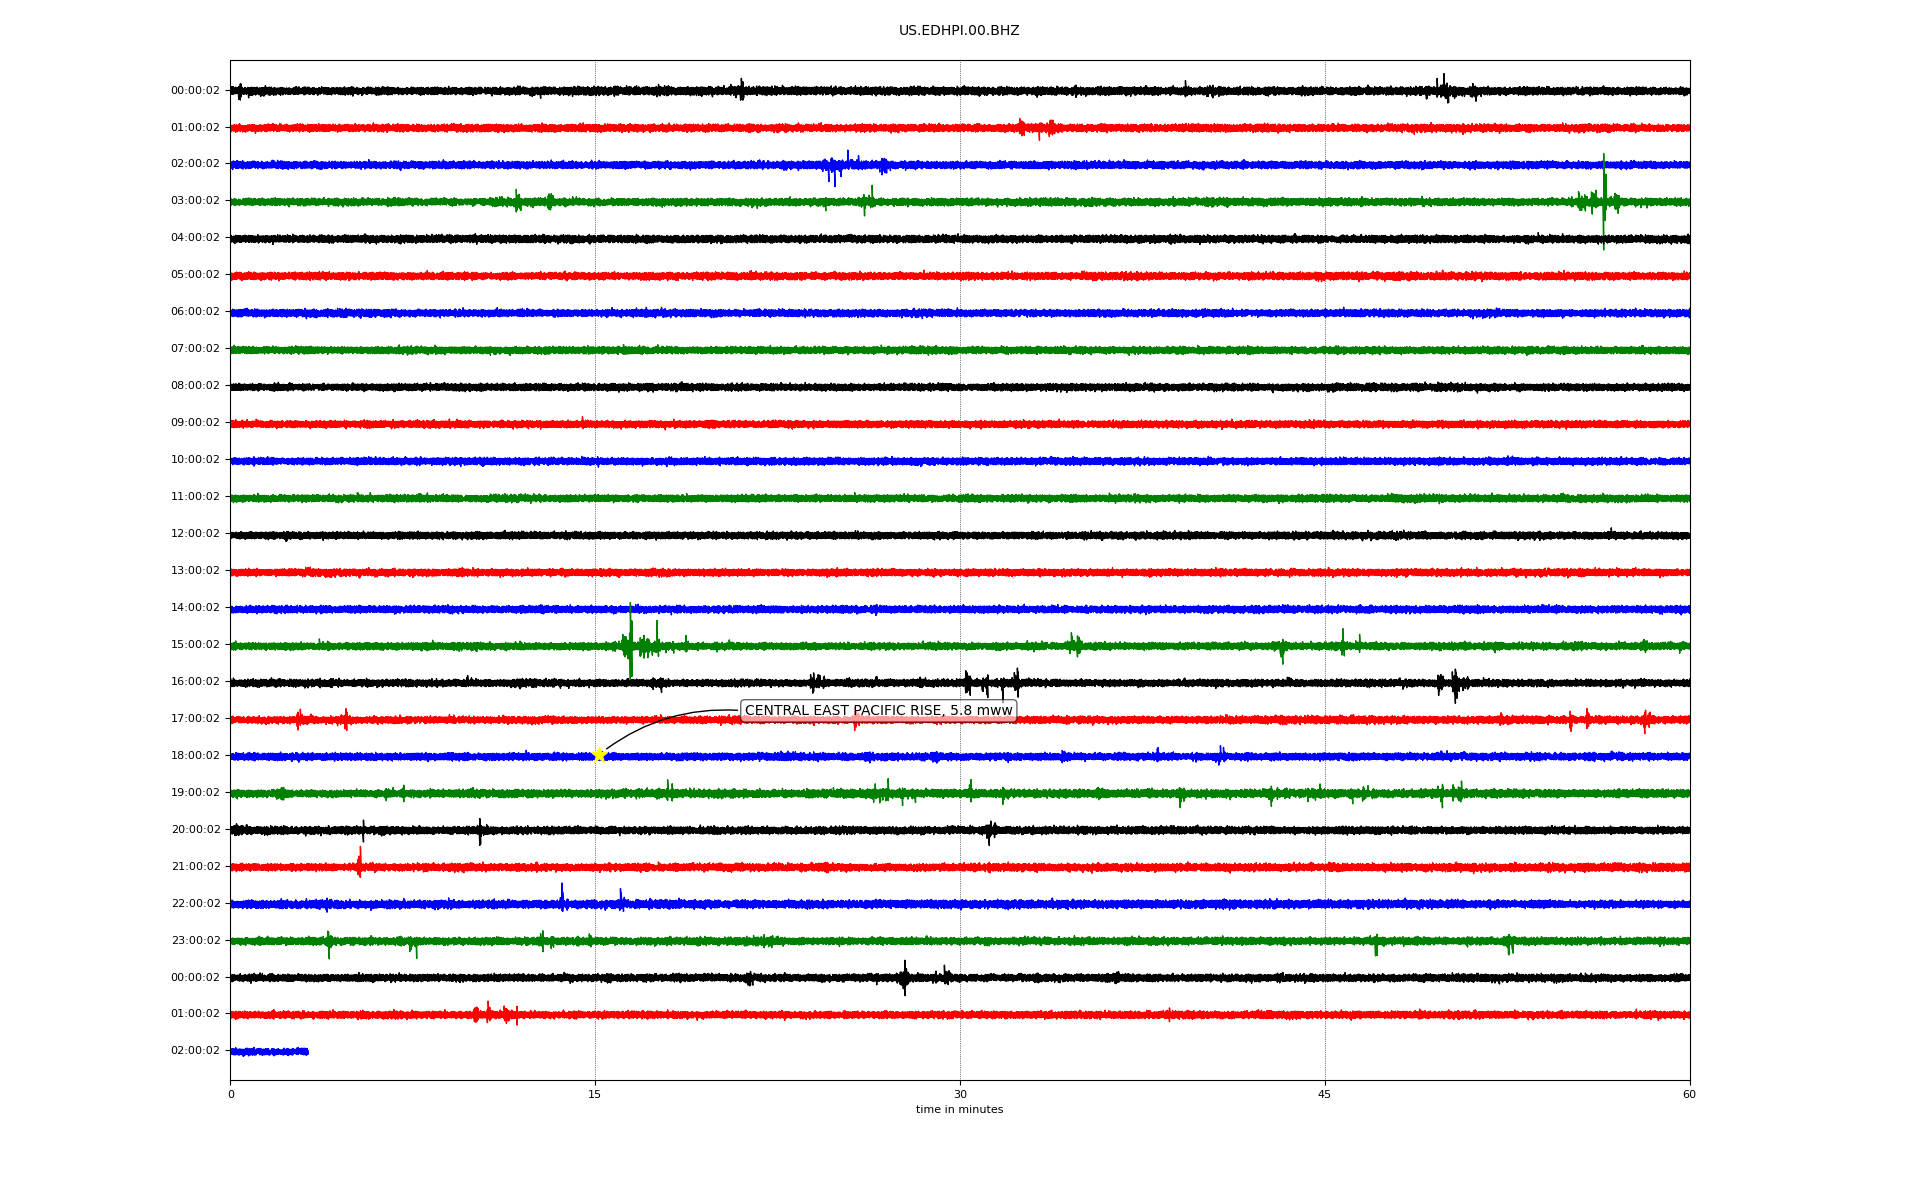Click the x-axis tick label 45
Screen dimensions: 1920x1200
click(1325, 1095)
